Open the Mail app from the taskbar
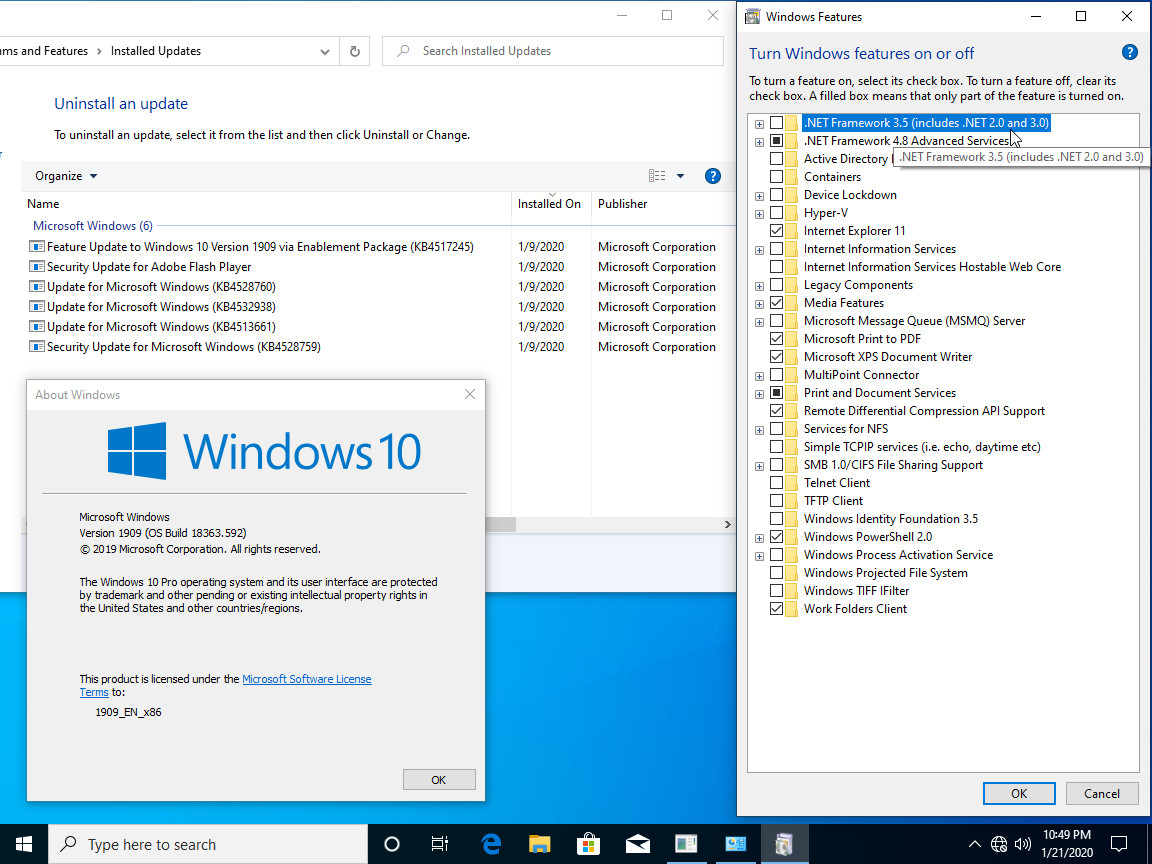The width and height of the screenshot is (1152, 864). (x=638, y=844)
